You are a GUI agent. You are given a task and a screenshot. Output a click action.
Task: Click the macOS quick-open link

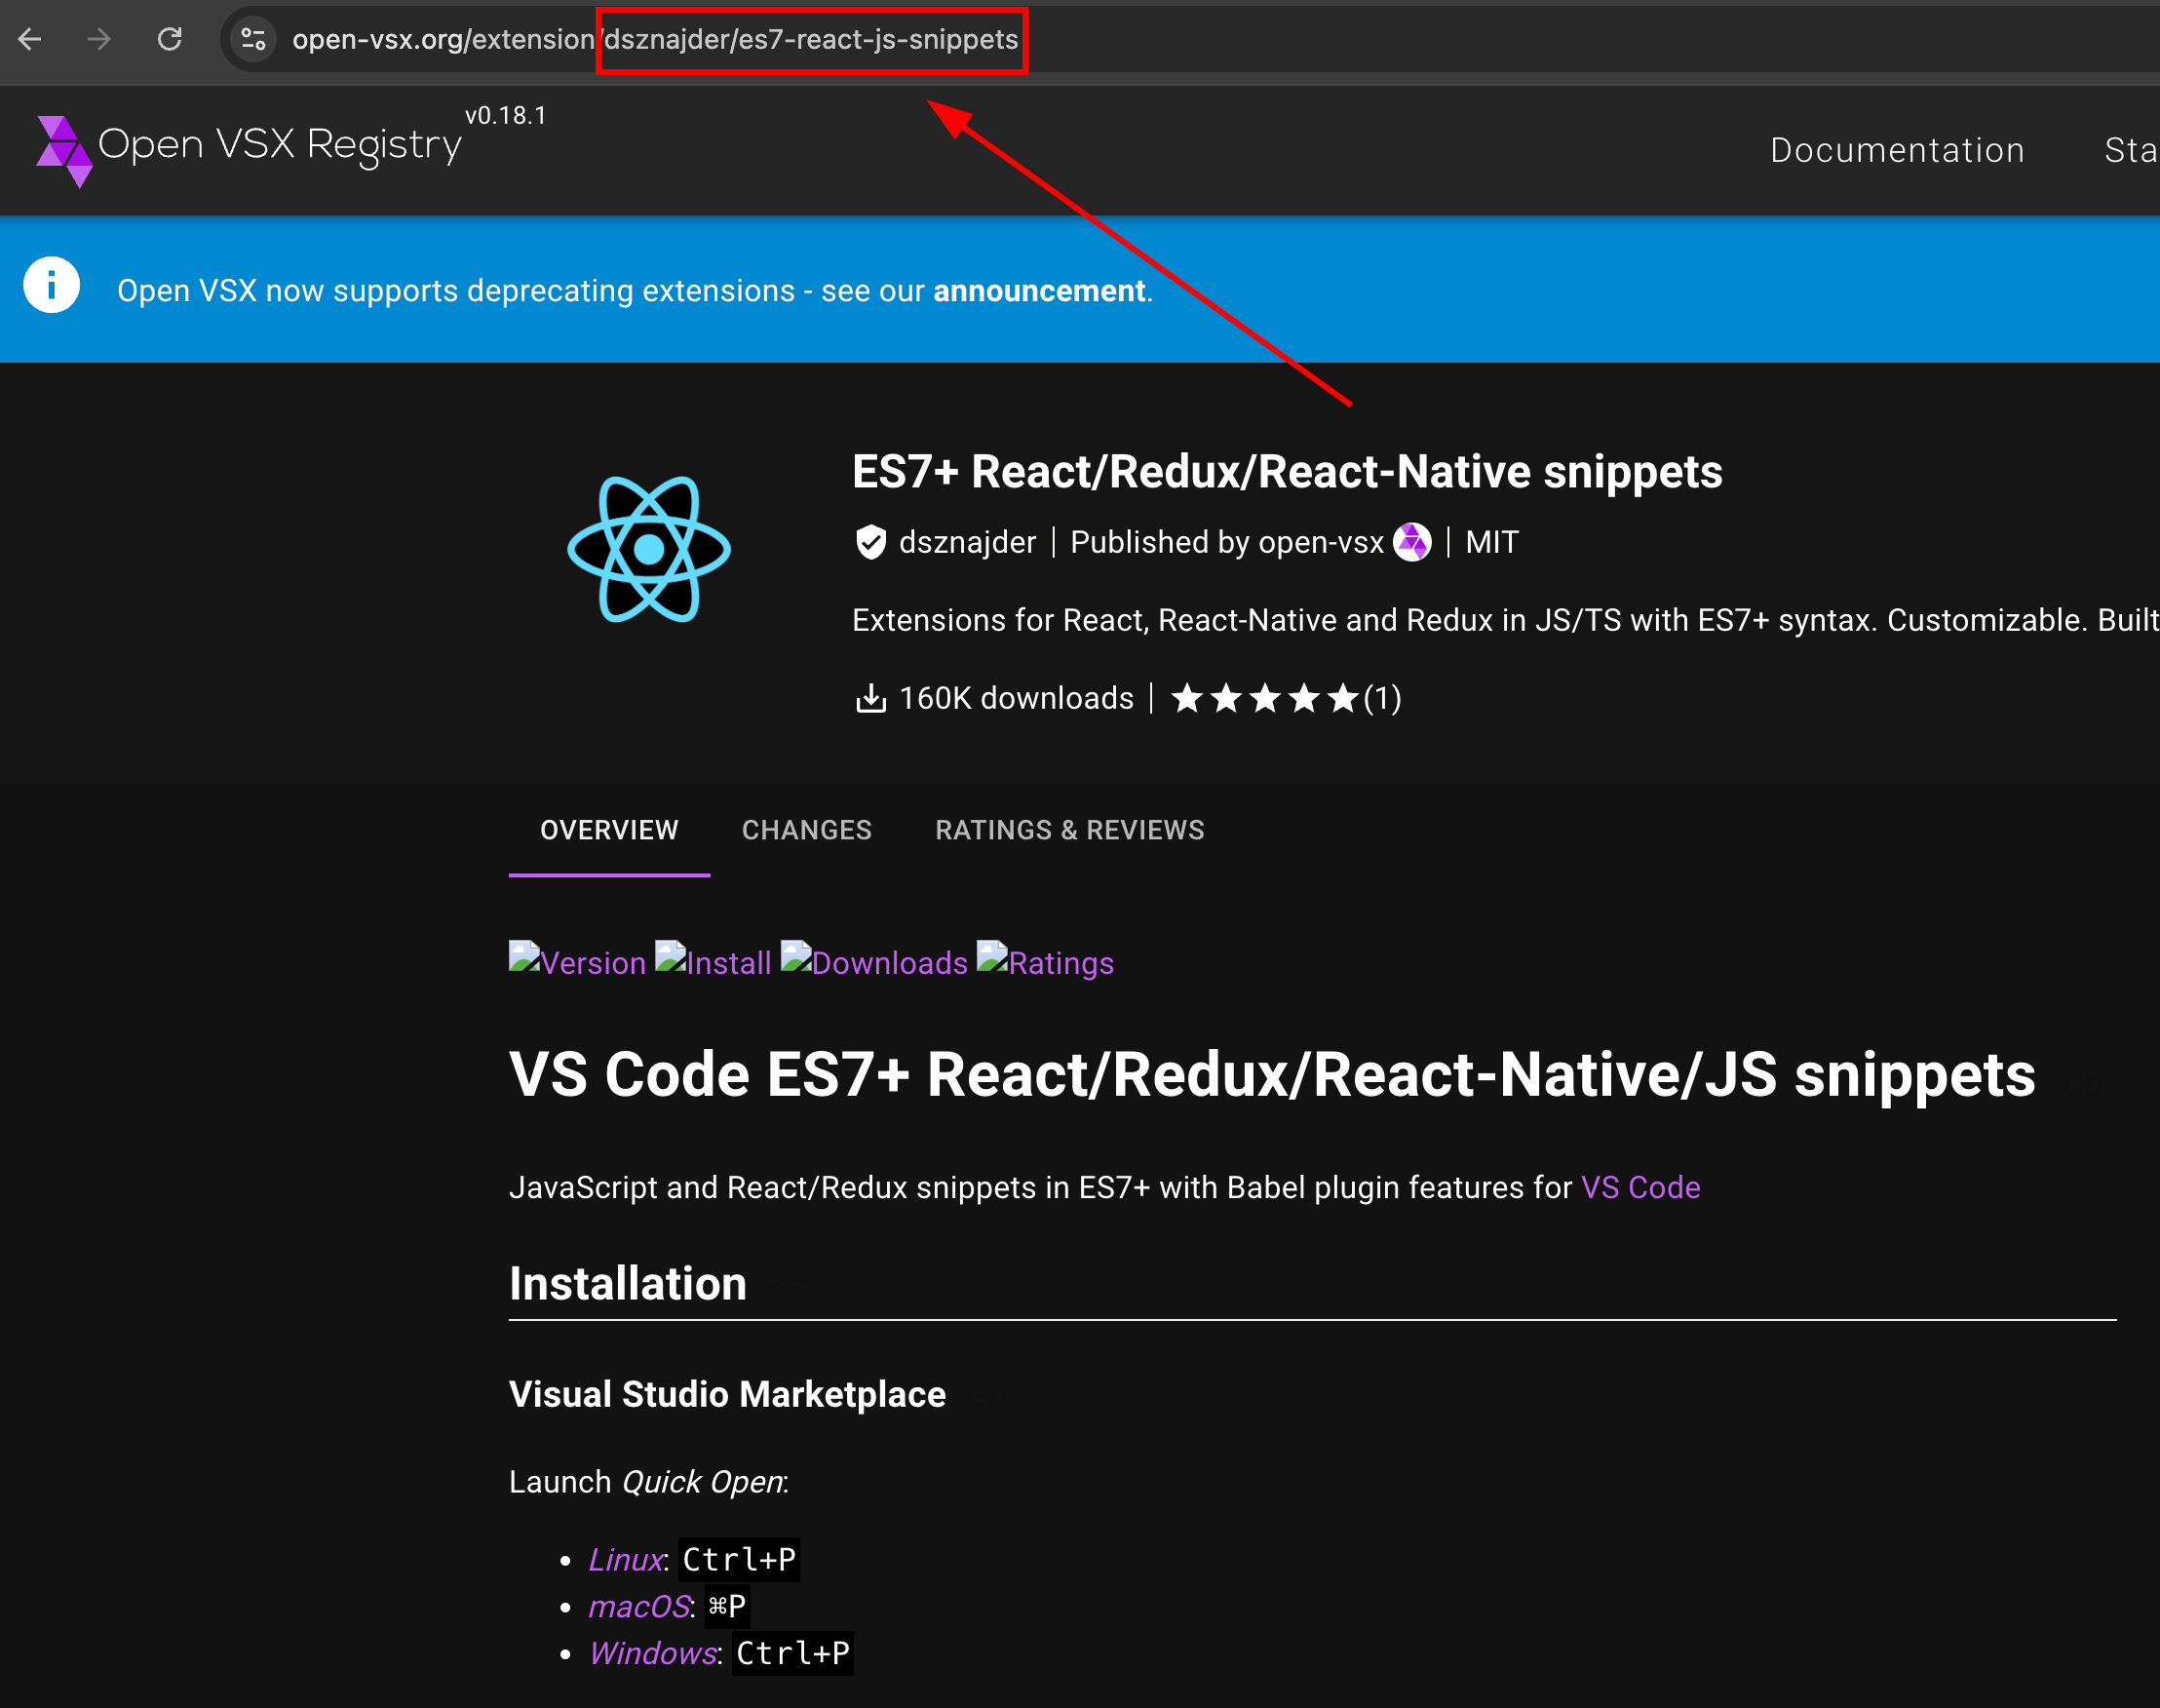coord(638,1606)
